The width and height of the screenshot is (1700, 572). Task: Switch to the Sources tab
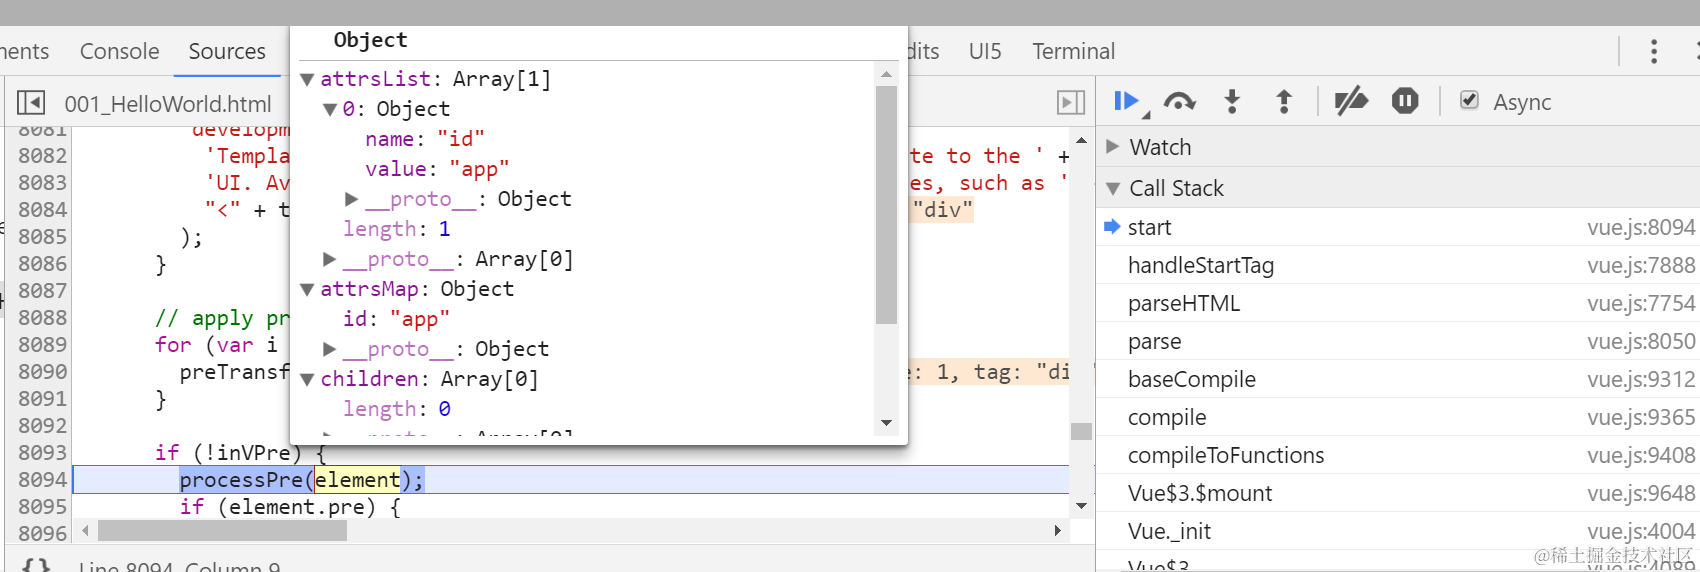[227, 51]
